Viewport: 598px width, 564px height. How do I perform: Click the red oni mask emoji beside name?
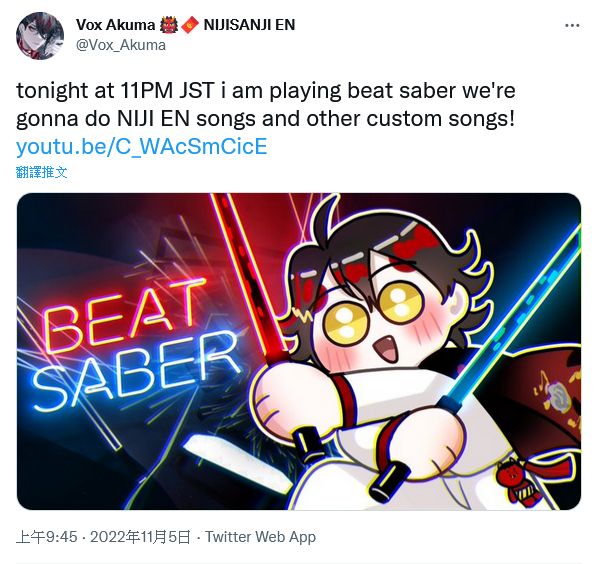click(168, 25)
